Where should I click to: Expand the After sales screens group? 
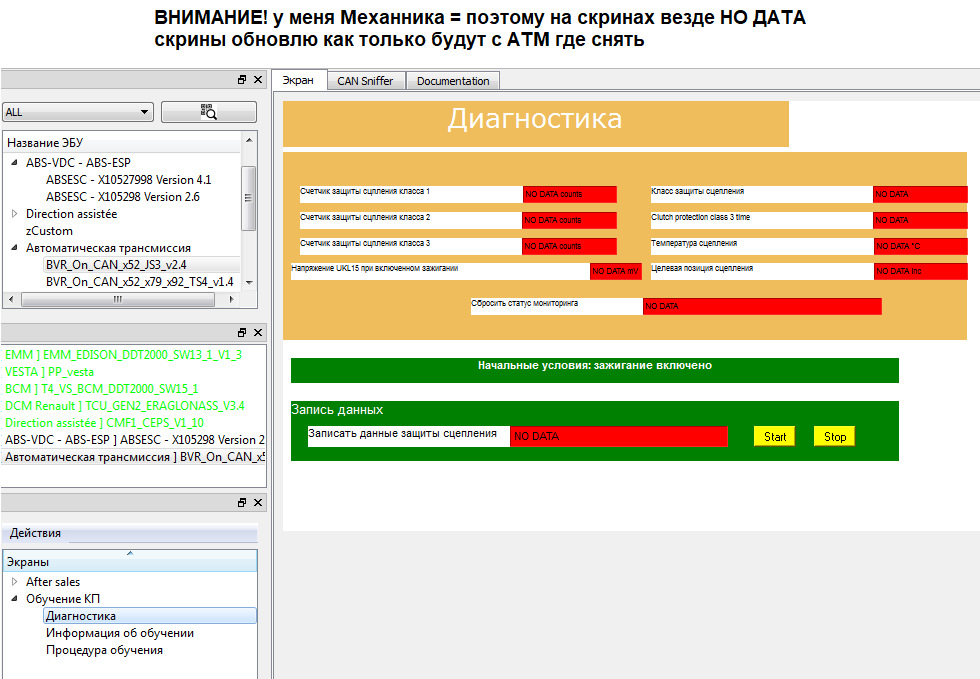tap(15, 582)
